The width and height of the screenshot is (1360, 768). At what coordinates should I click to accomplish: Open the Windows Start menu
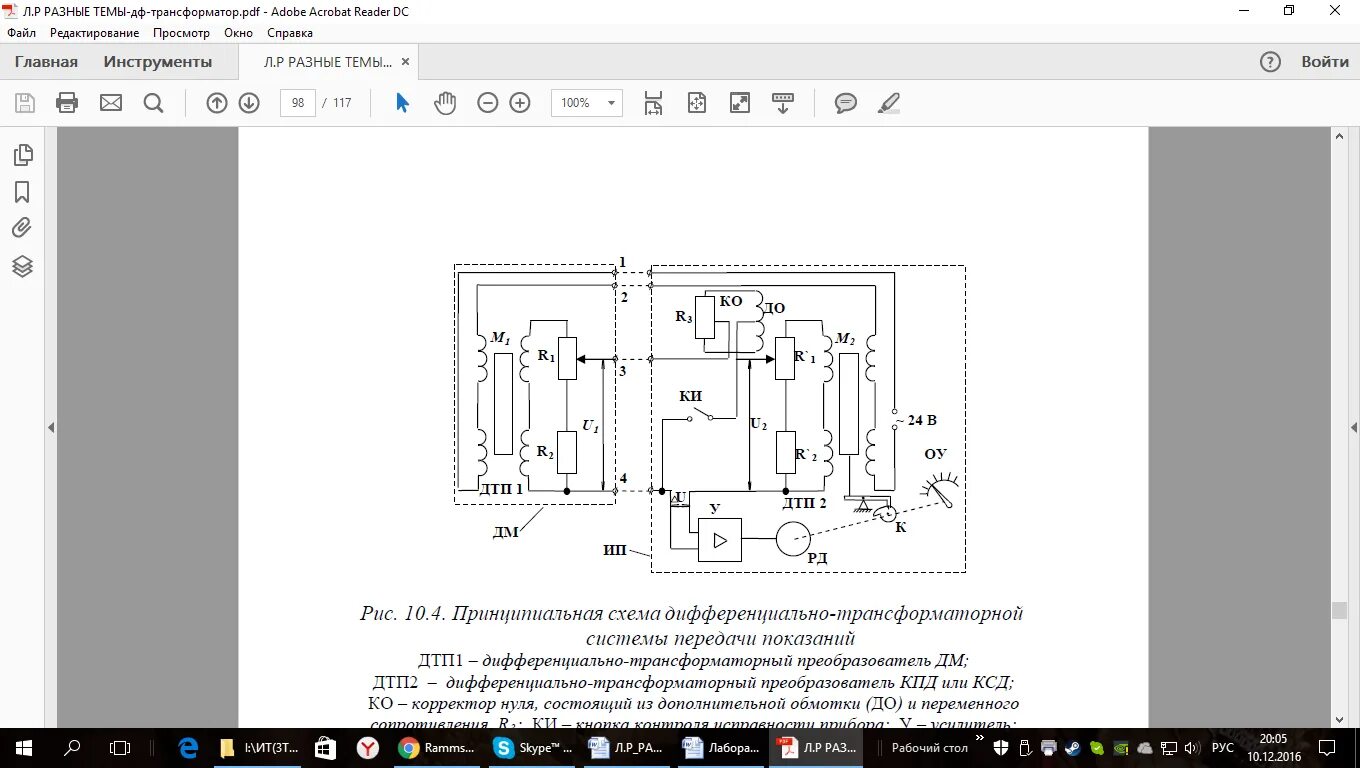tap(24, 748)
